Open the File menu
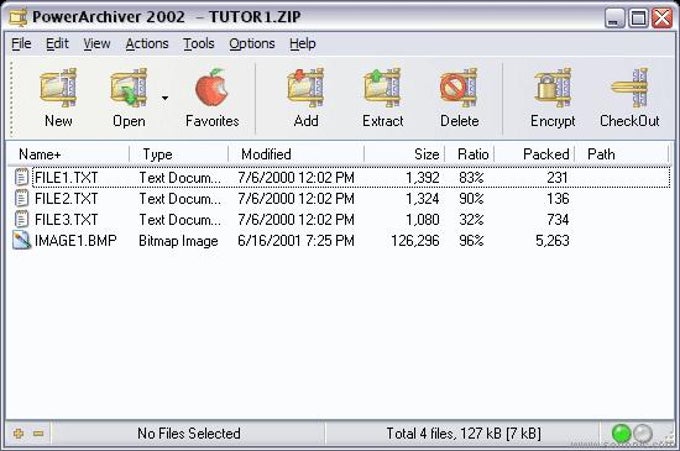 coord(21,44)
